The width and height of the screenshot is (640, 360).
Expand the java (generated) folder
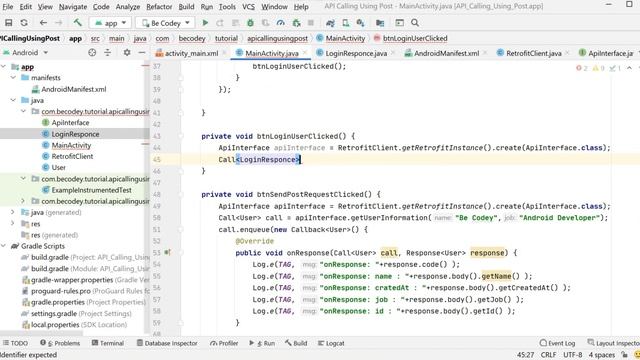click(x=13, y=212)
